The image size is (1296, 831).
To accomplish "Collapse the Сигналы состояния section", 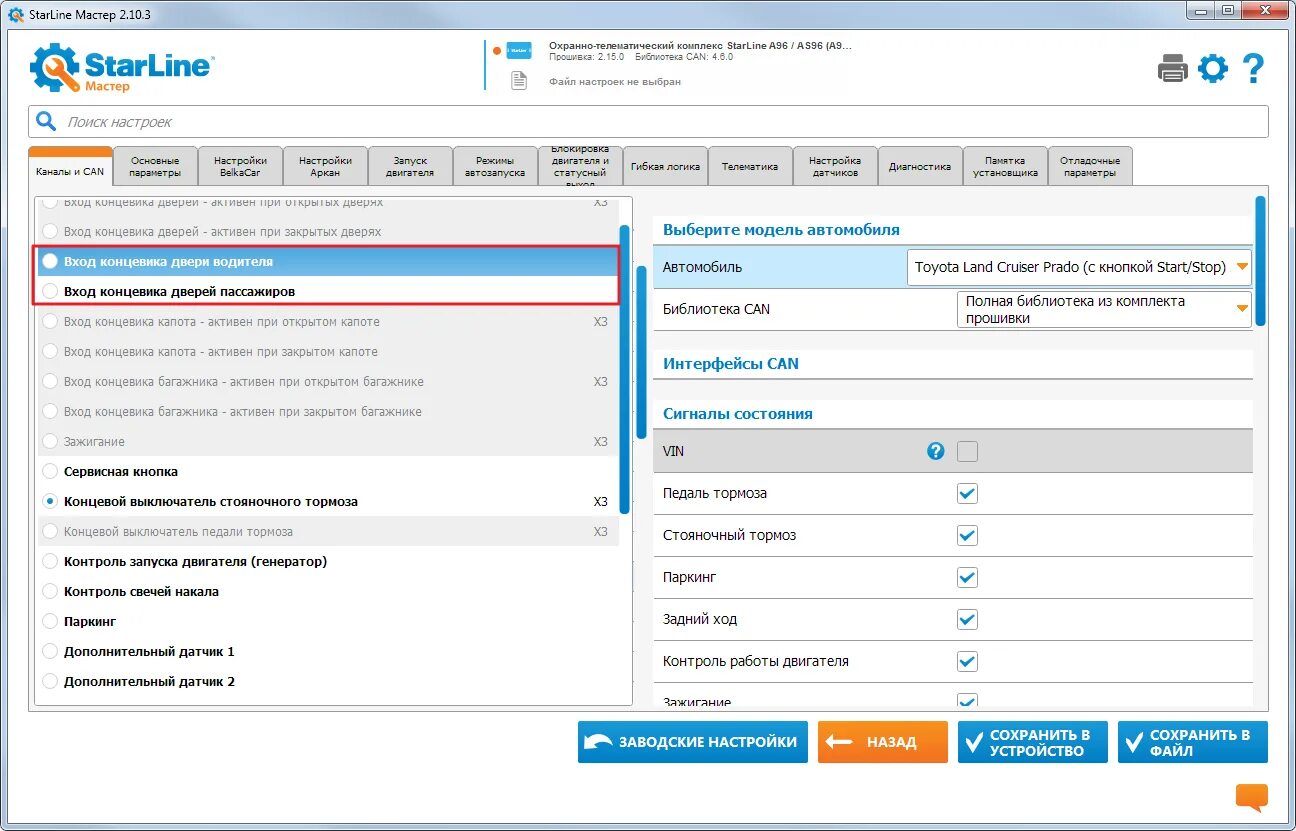I will pyautogui.click(x=952, y=414).
